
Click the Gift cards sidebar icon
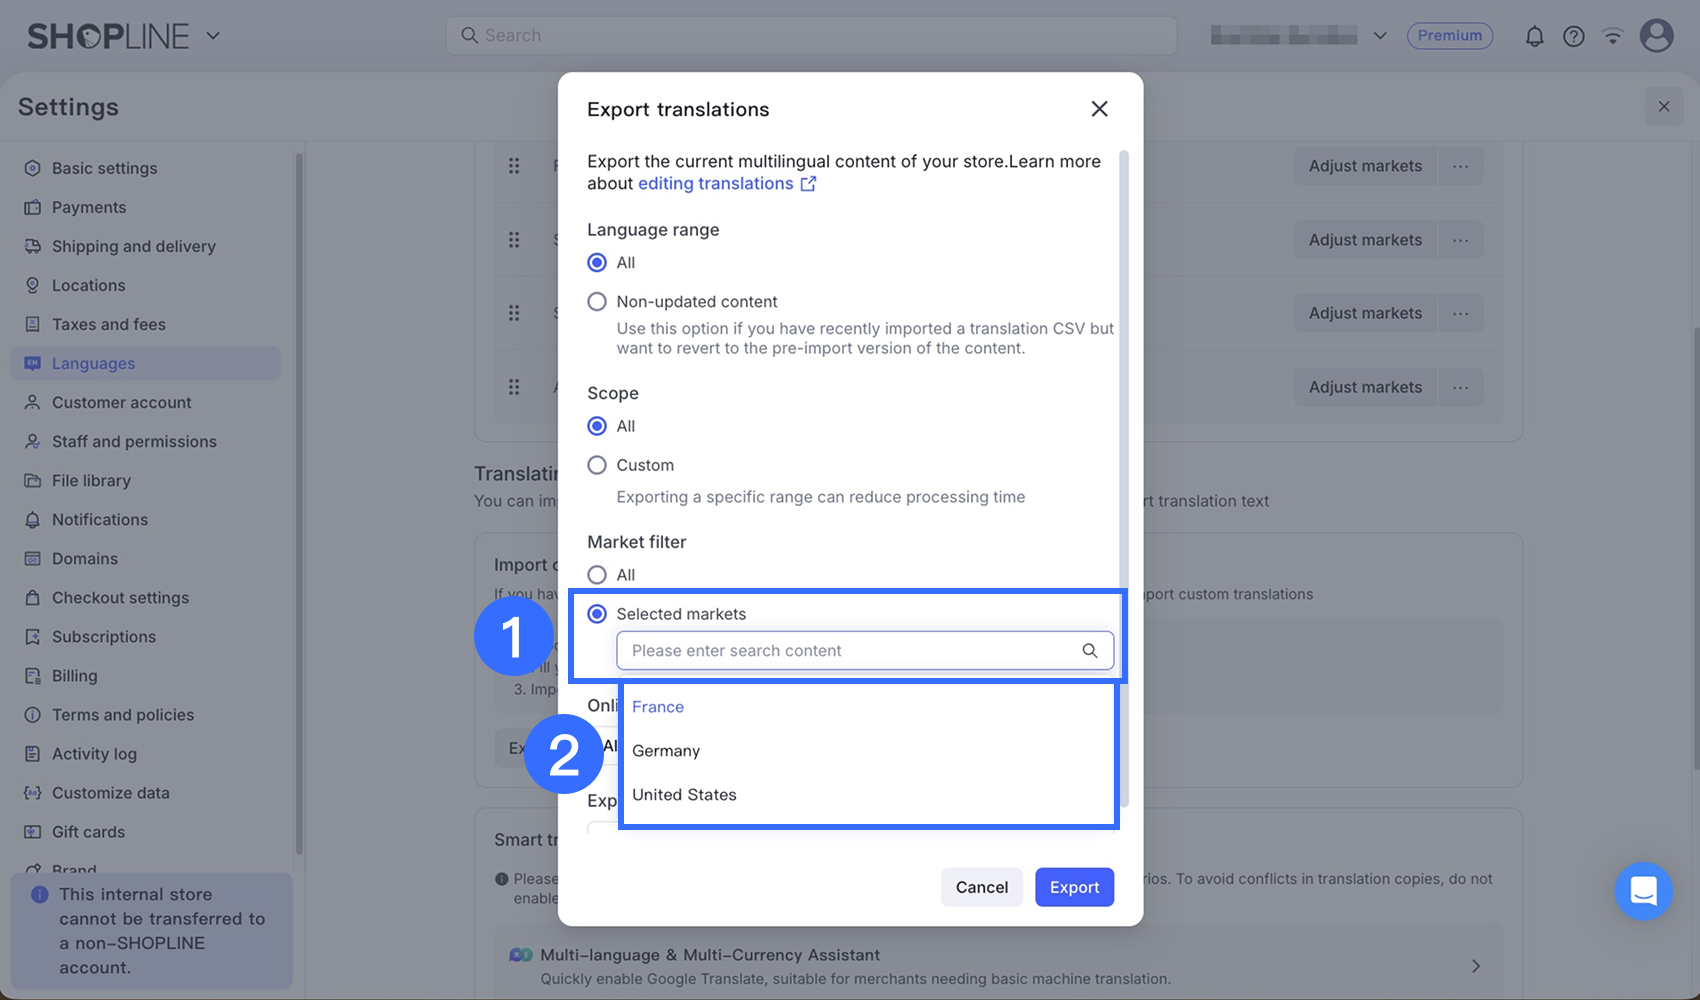(x=33, y=832)
